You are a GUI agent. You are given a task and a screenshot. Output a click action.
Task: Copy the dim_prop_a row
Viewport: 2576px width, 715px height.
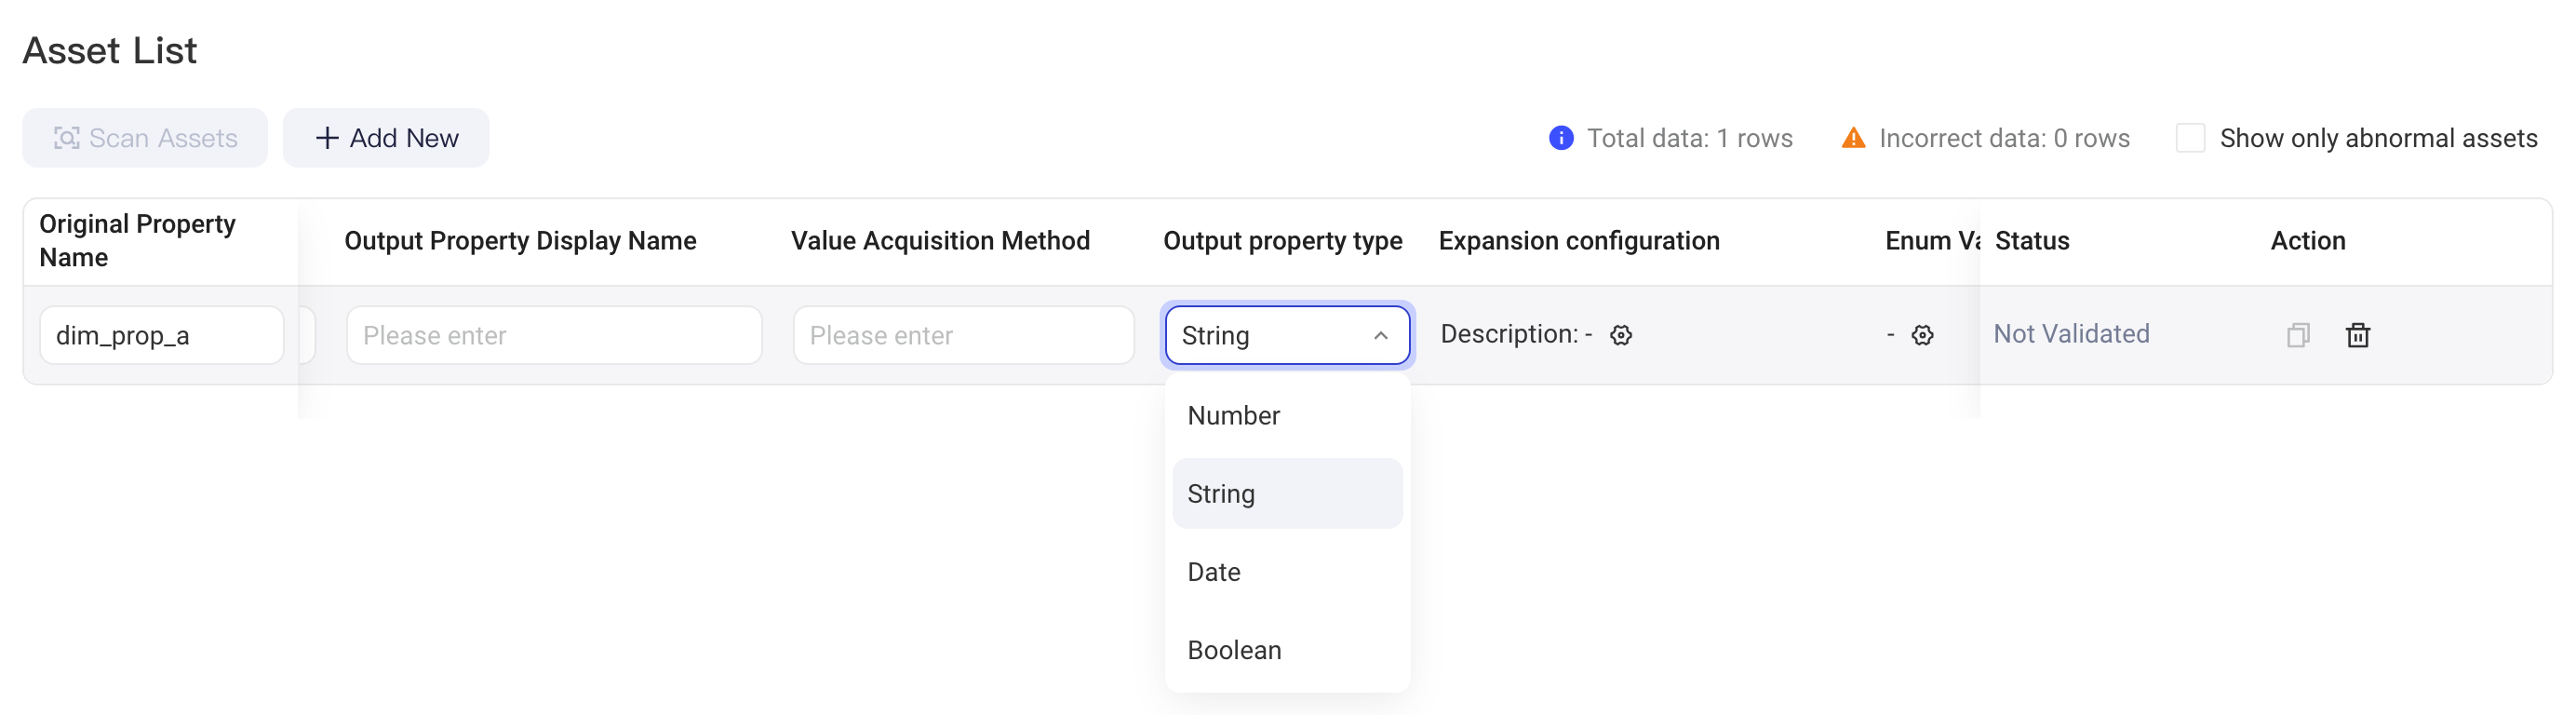(2298, 335)
